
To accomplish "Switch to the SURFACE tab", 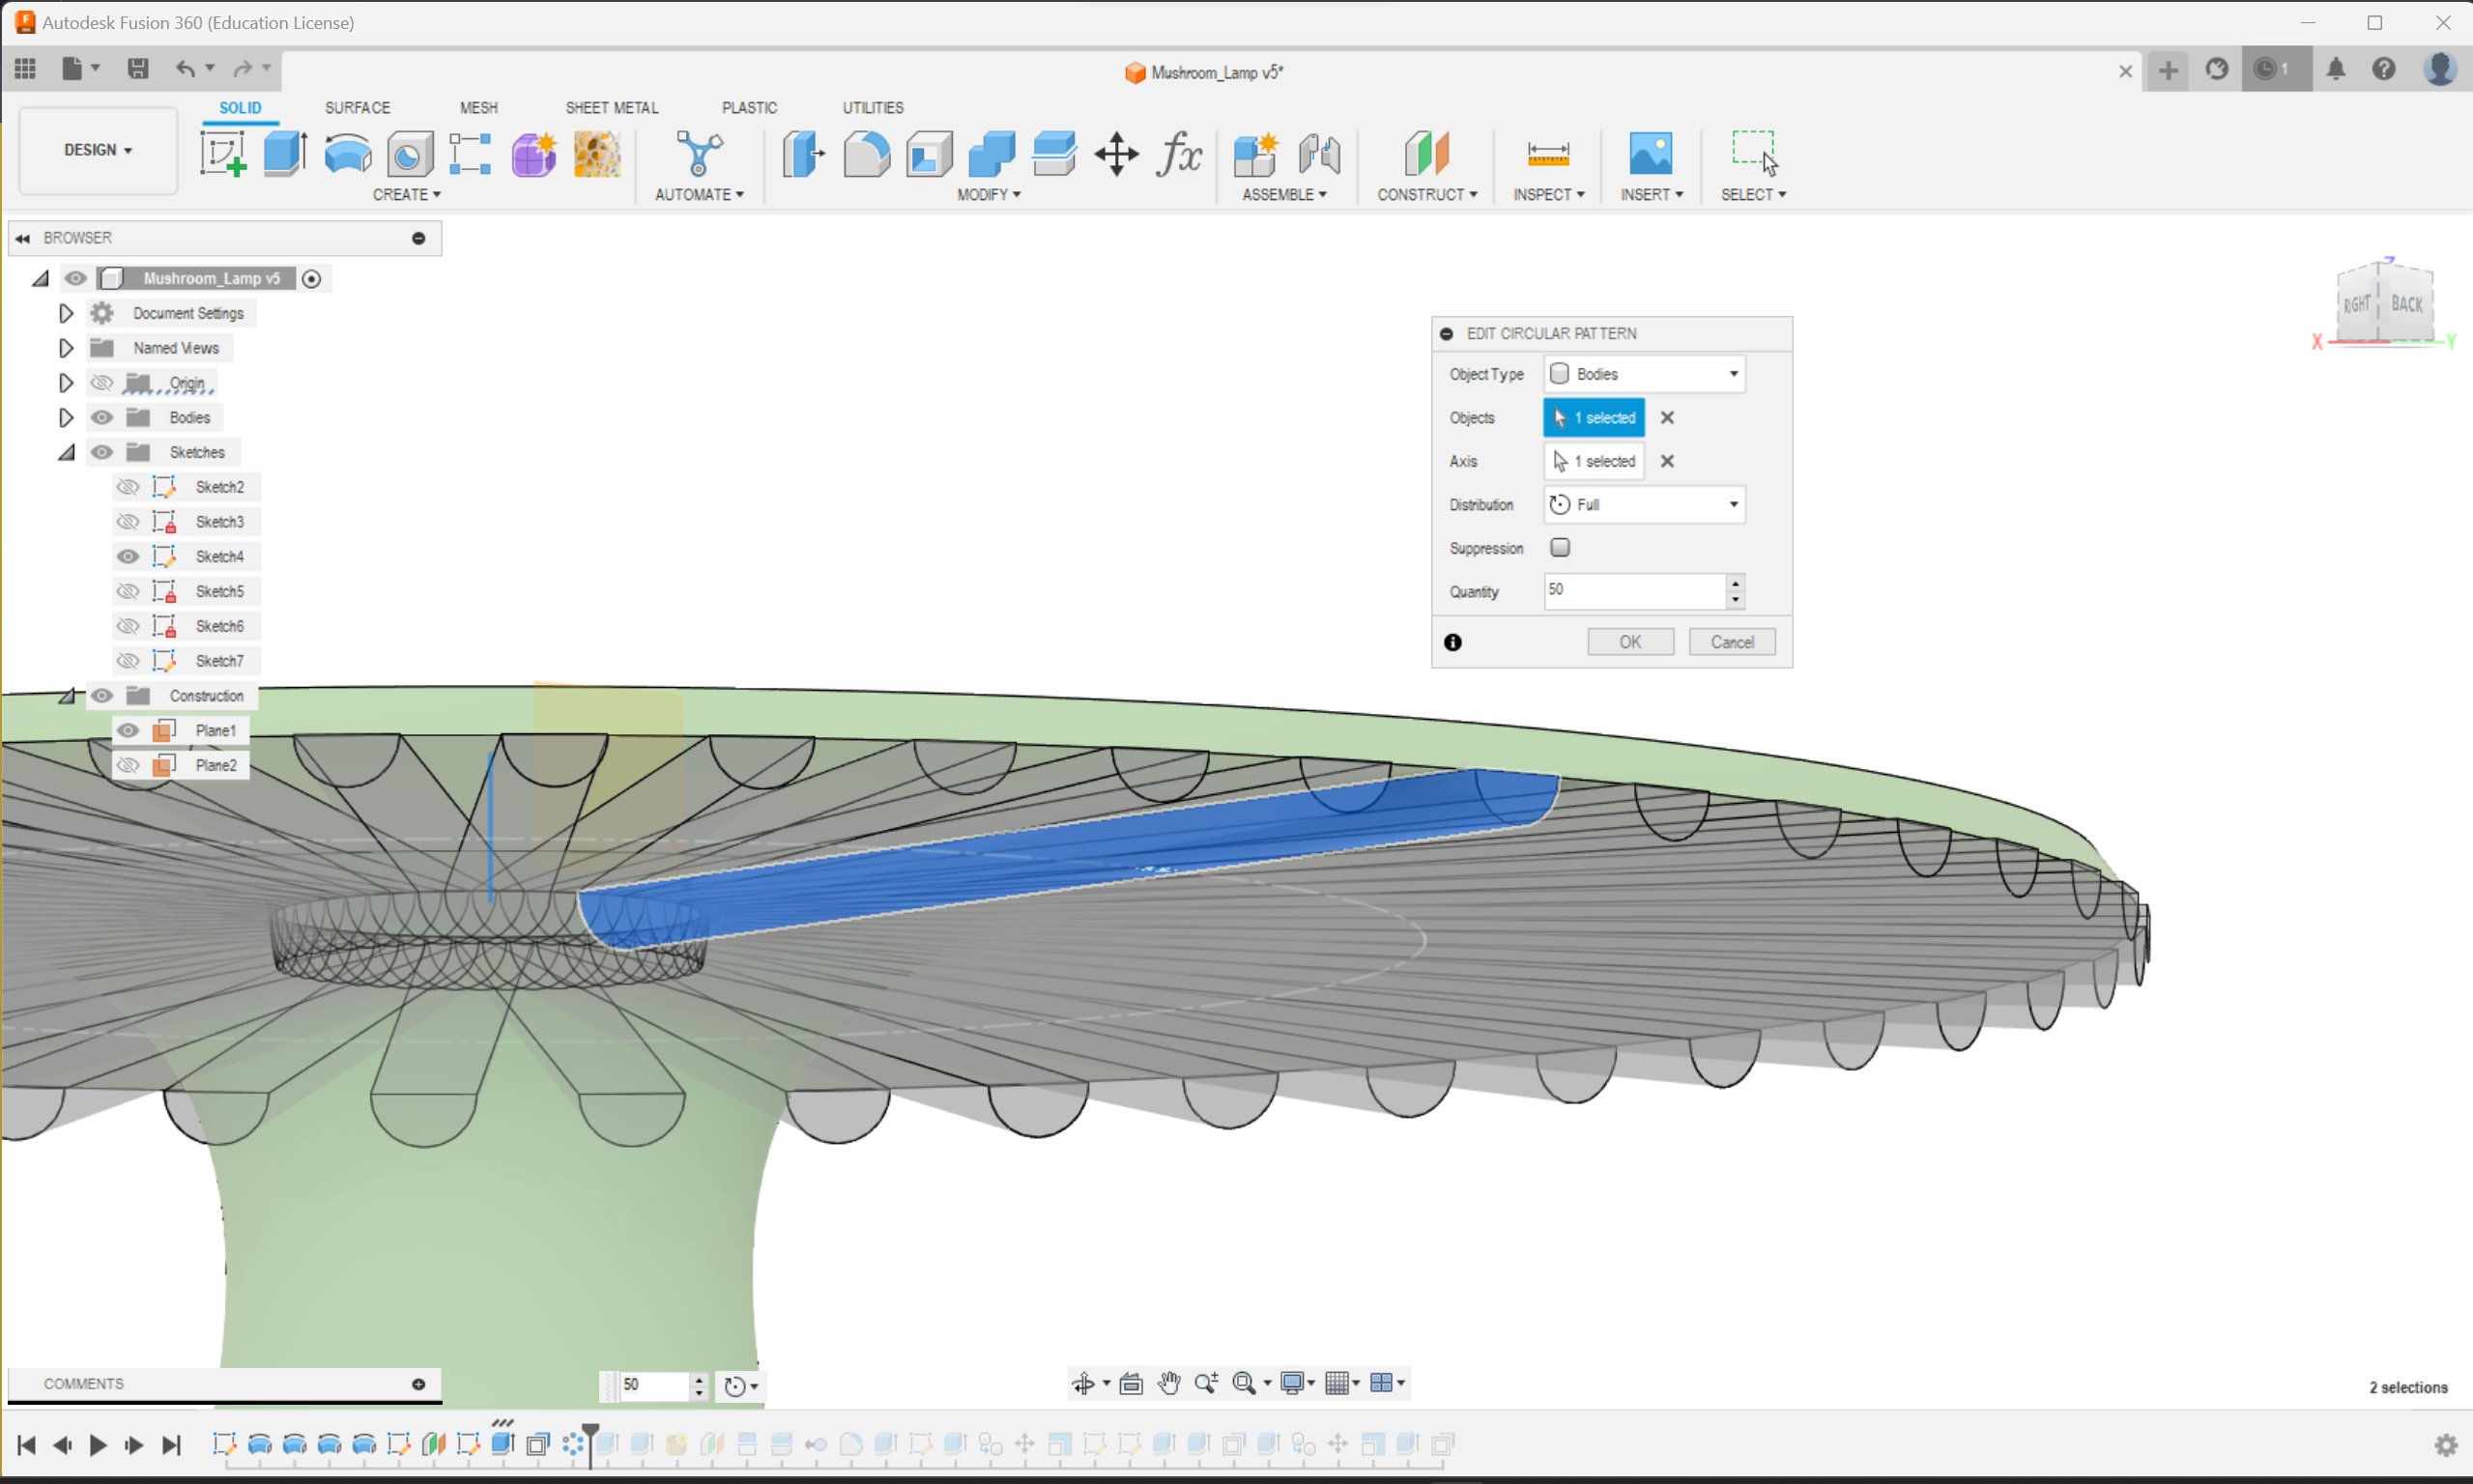I will 357,107.
